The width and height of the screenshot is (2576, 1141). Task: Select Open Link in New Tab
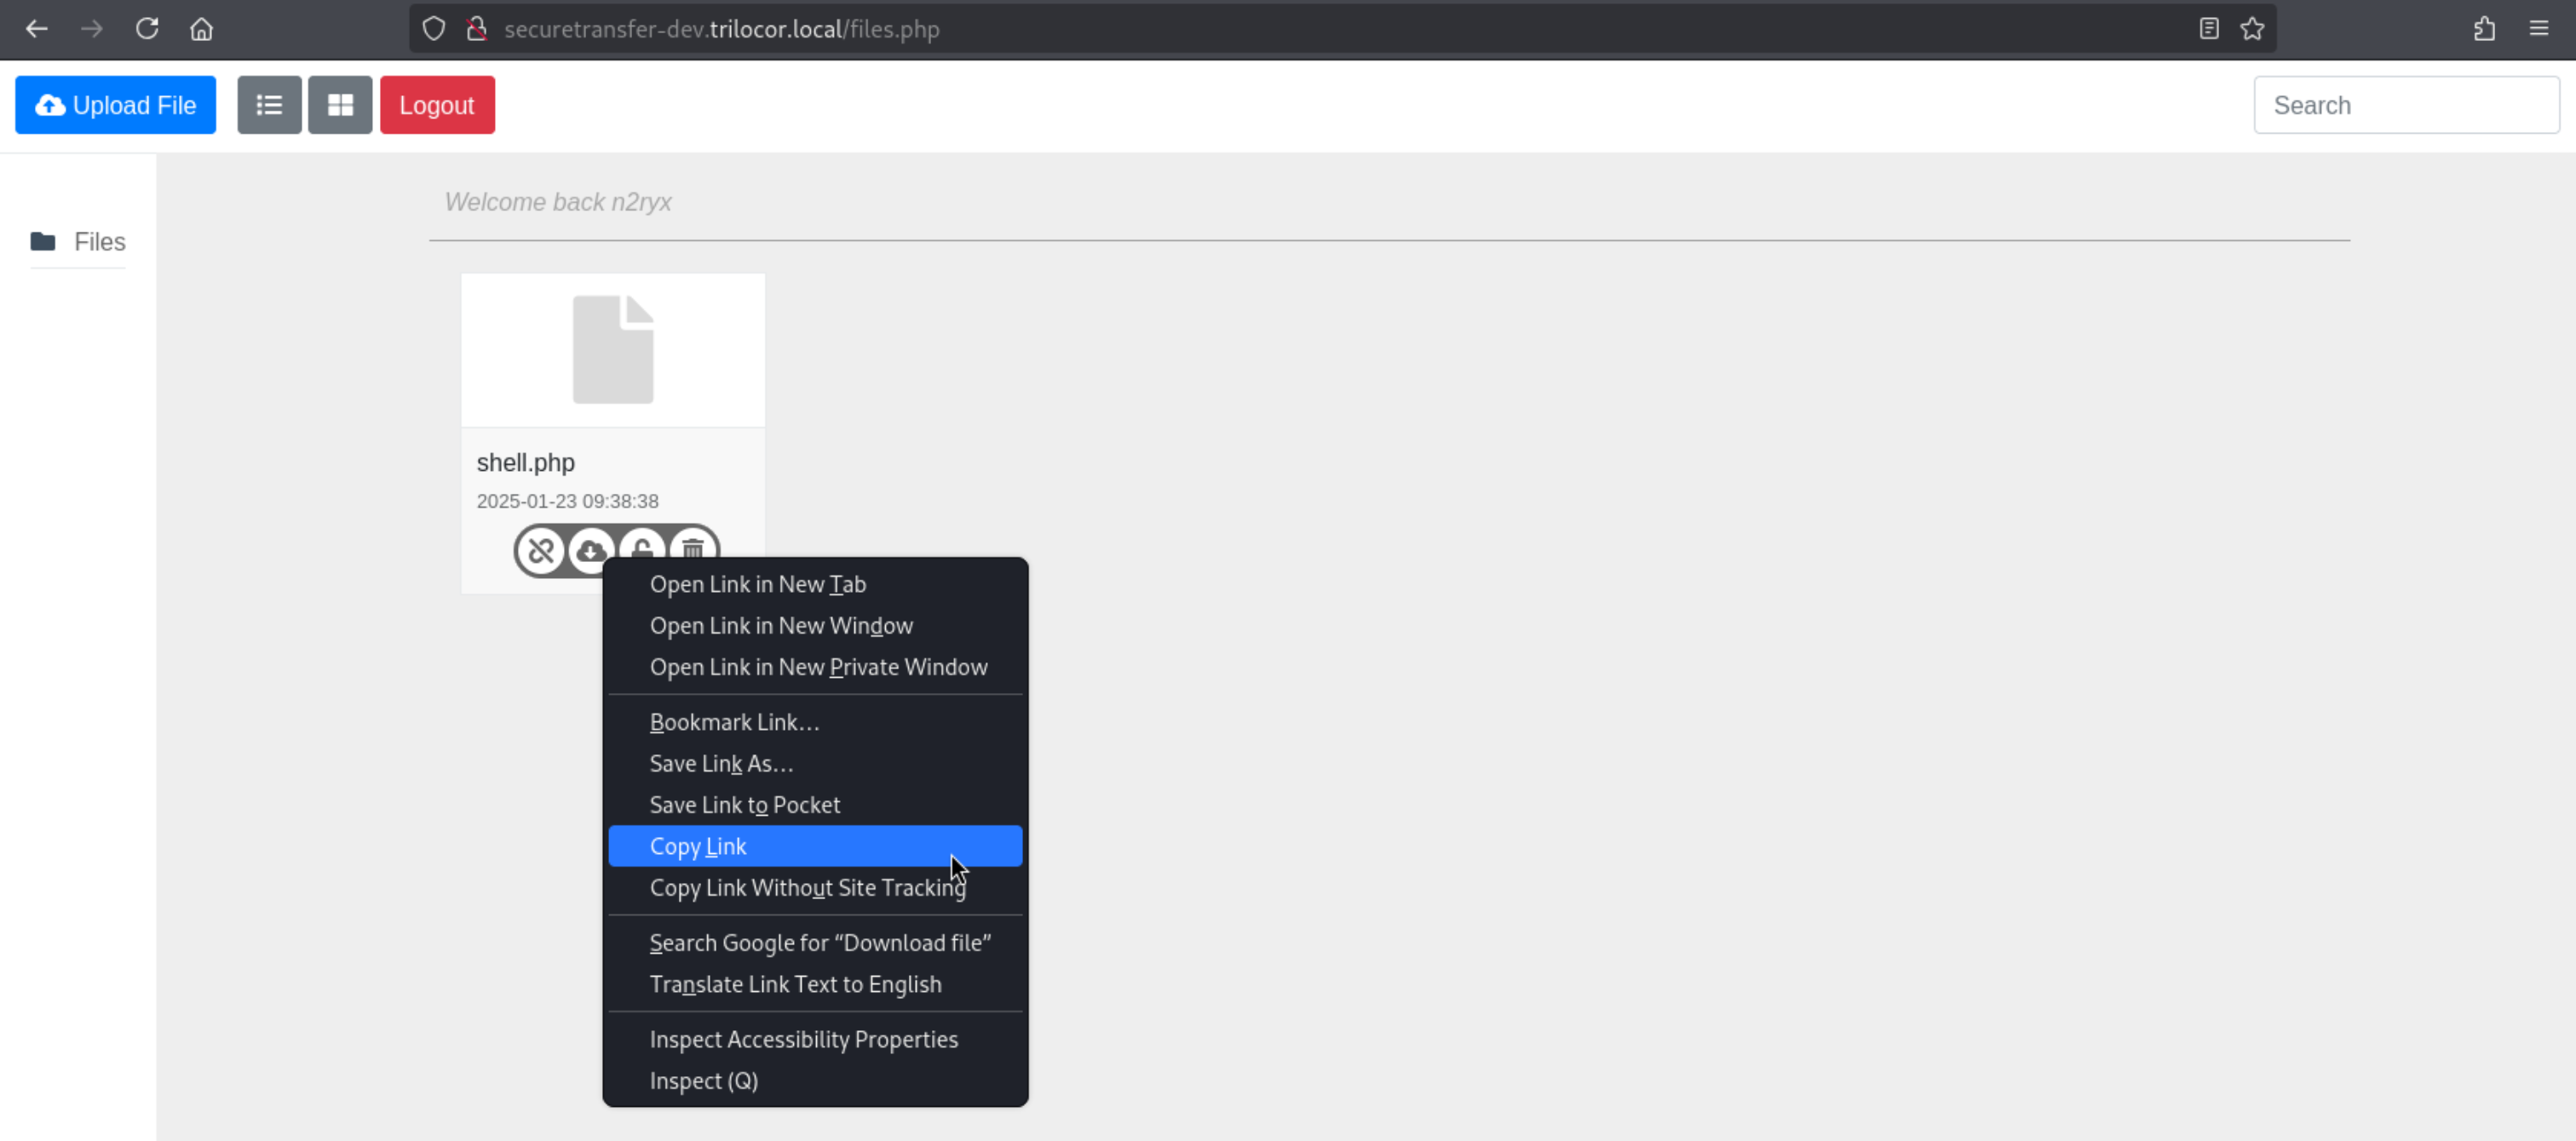pos(815,585)
